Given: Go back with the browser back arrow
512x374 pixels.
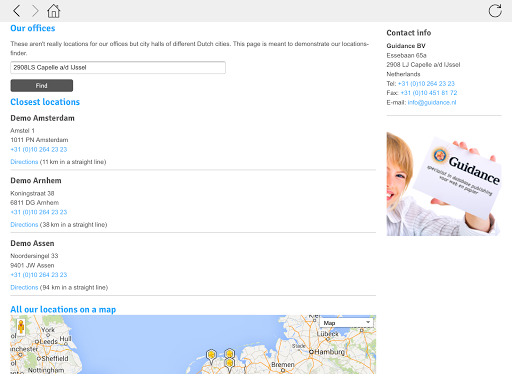Looking at the screenshot, I should [x=17, y=11].
